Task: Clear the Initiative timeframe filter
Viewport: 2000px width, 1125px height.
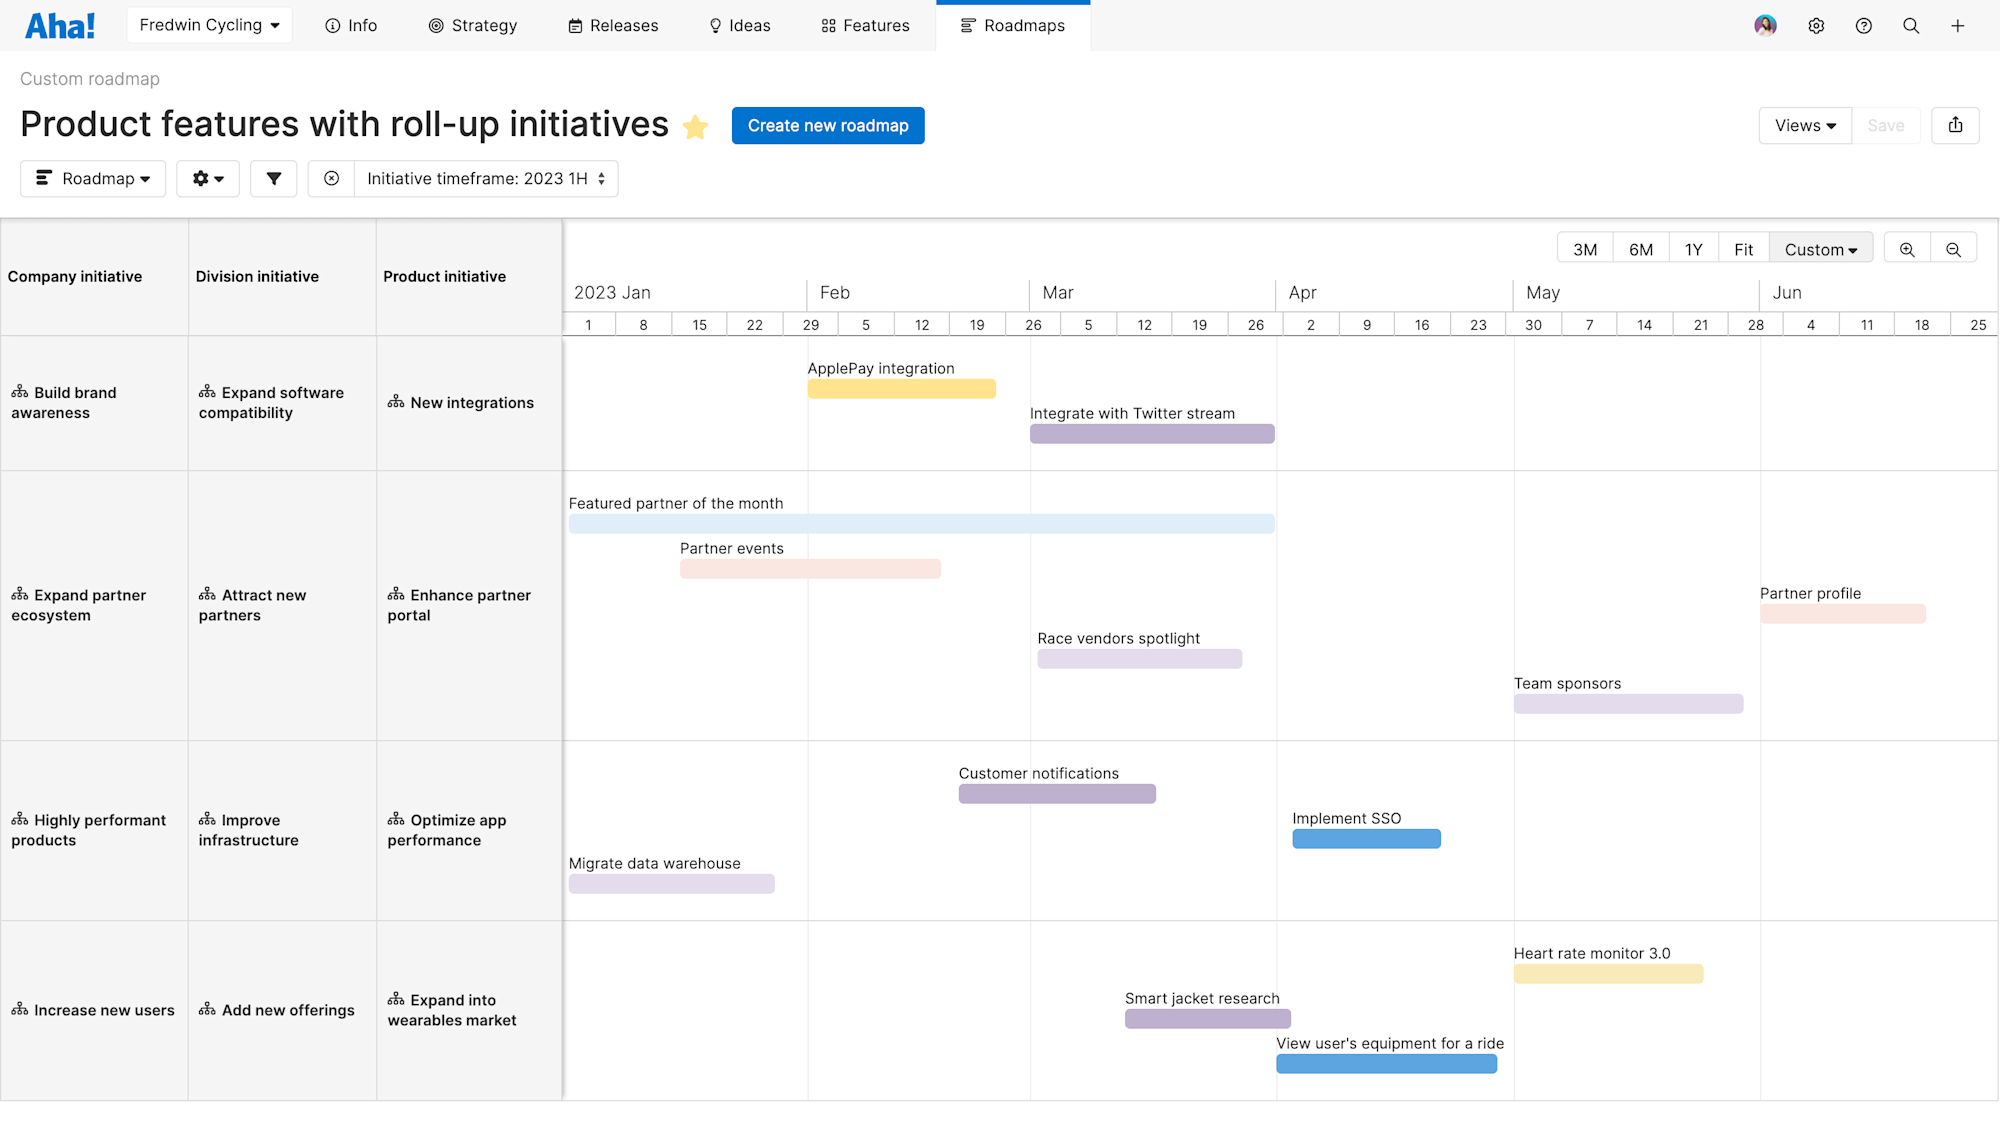Action: coord(330,178)
